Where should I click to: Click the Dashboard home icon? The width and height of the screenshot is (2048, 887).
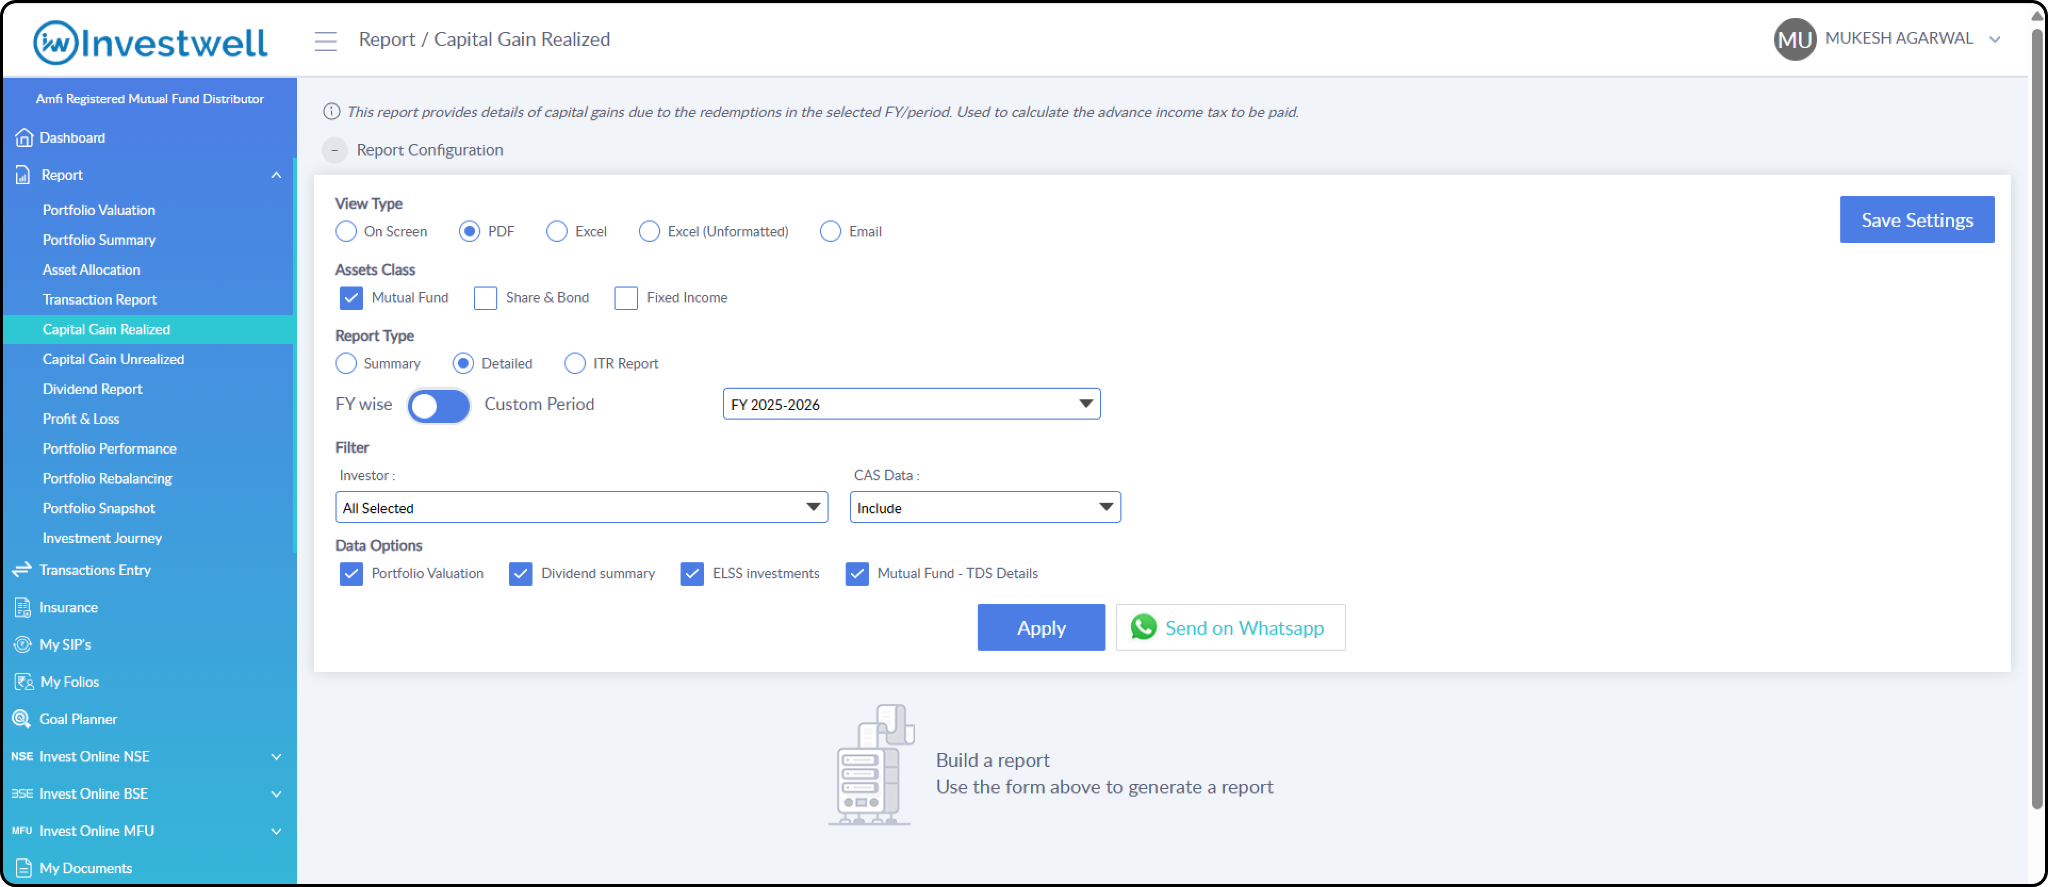click(24, 138)
